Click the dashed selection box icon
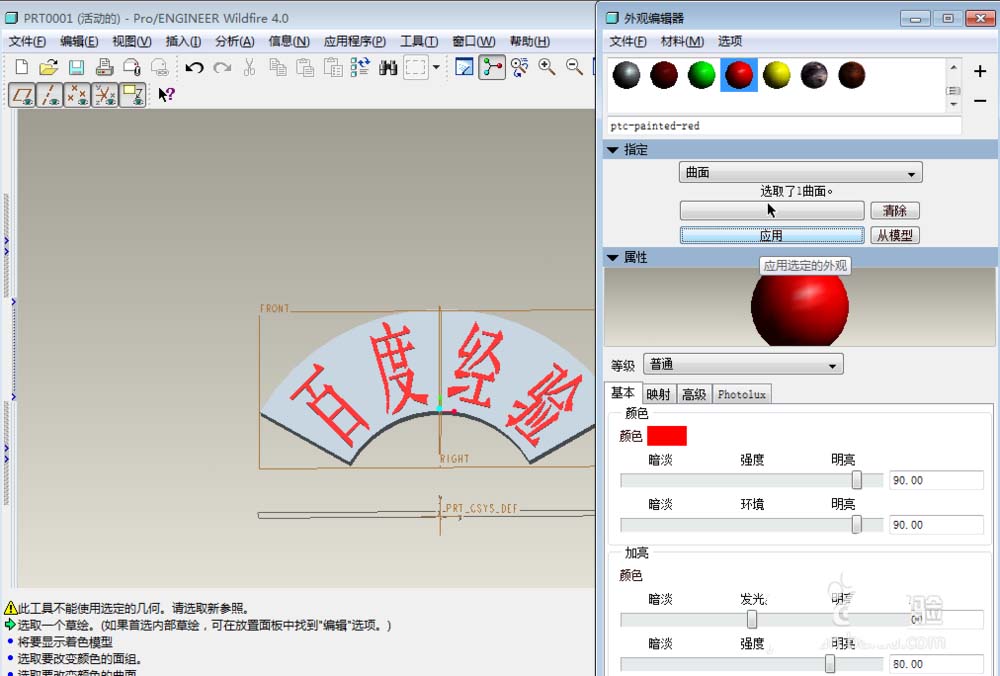This screenshot has height=676, width=1000. [416, 67]
